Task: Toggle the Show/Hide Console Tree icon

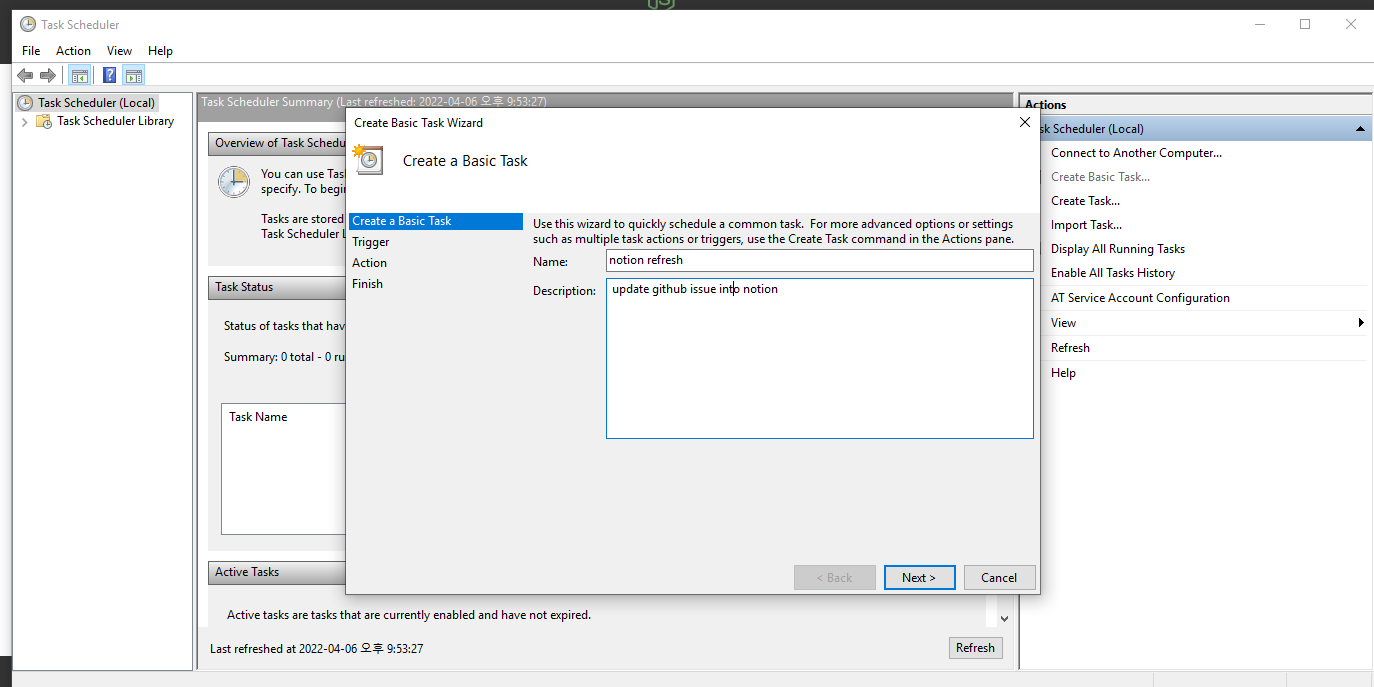Action: (79, 76)
